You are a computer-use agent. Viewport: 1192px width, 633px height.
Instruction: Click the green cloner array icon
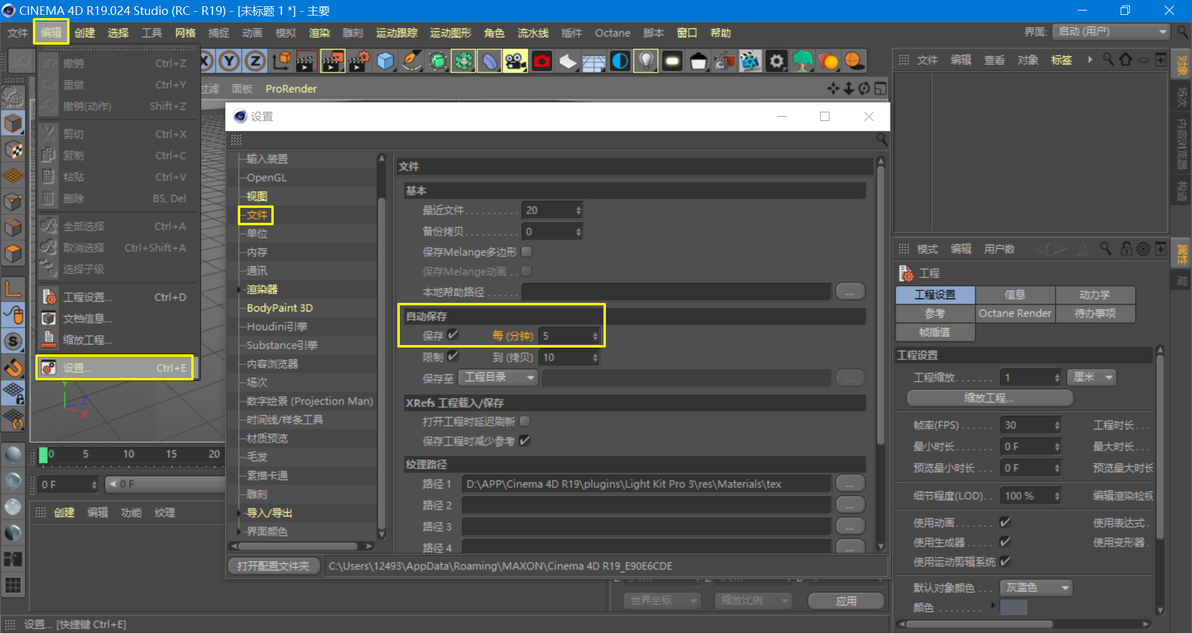(x=463, y=61)
